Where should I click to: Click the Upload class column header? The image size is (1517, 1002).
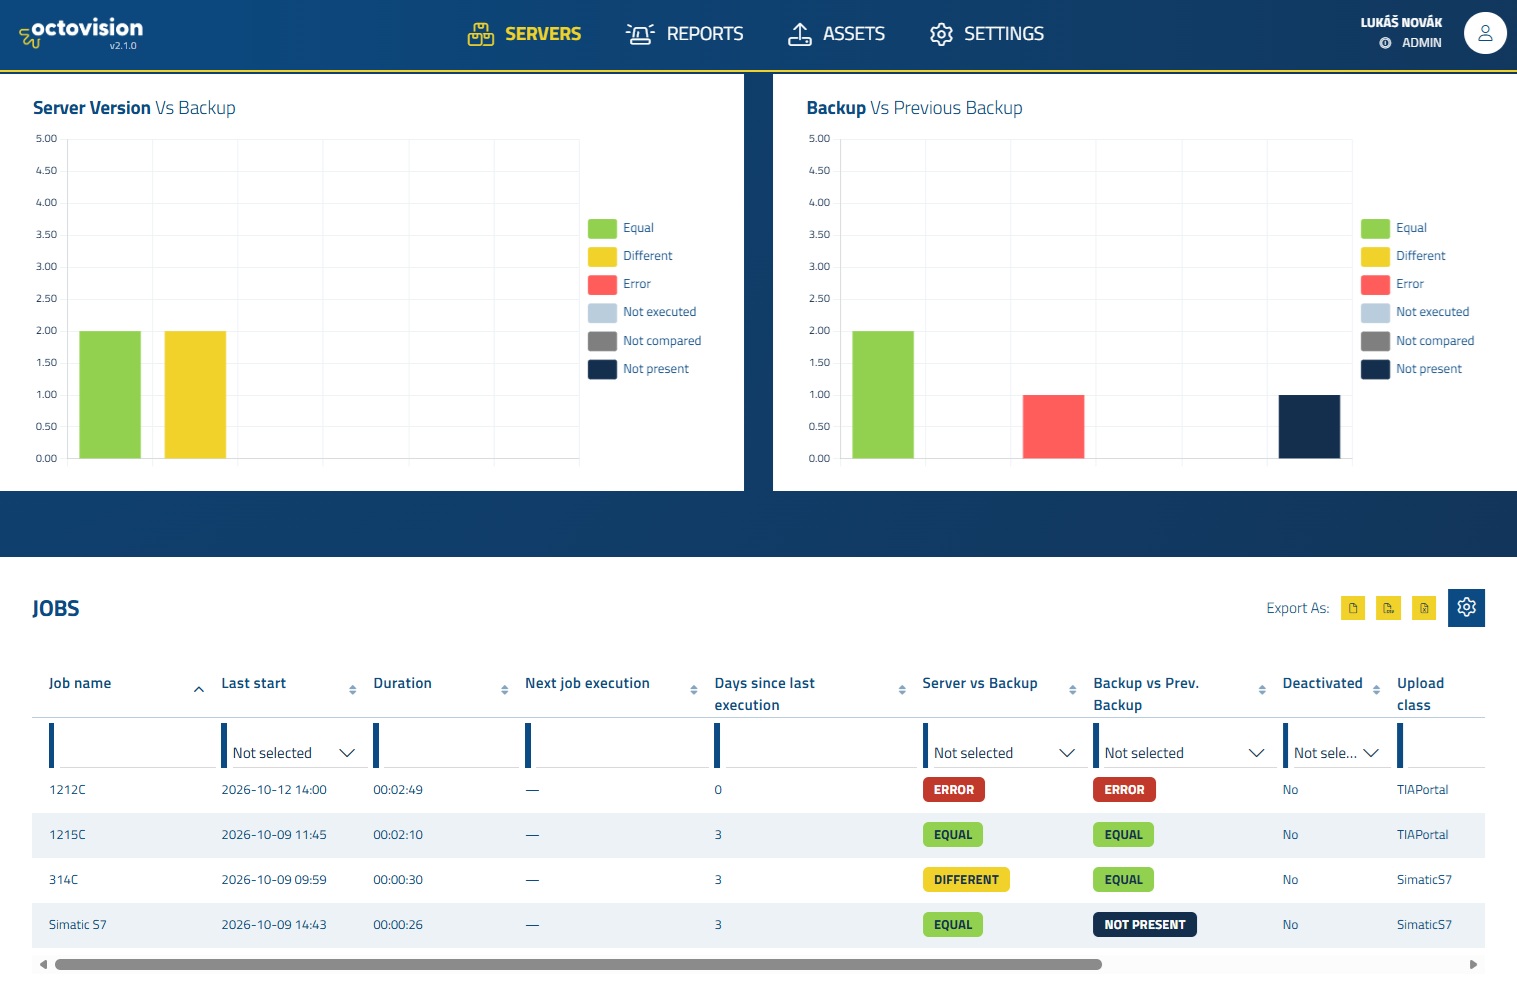(1420, 694)
